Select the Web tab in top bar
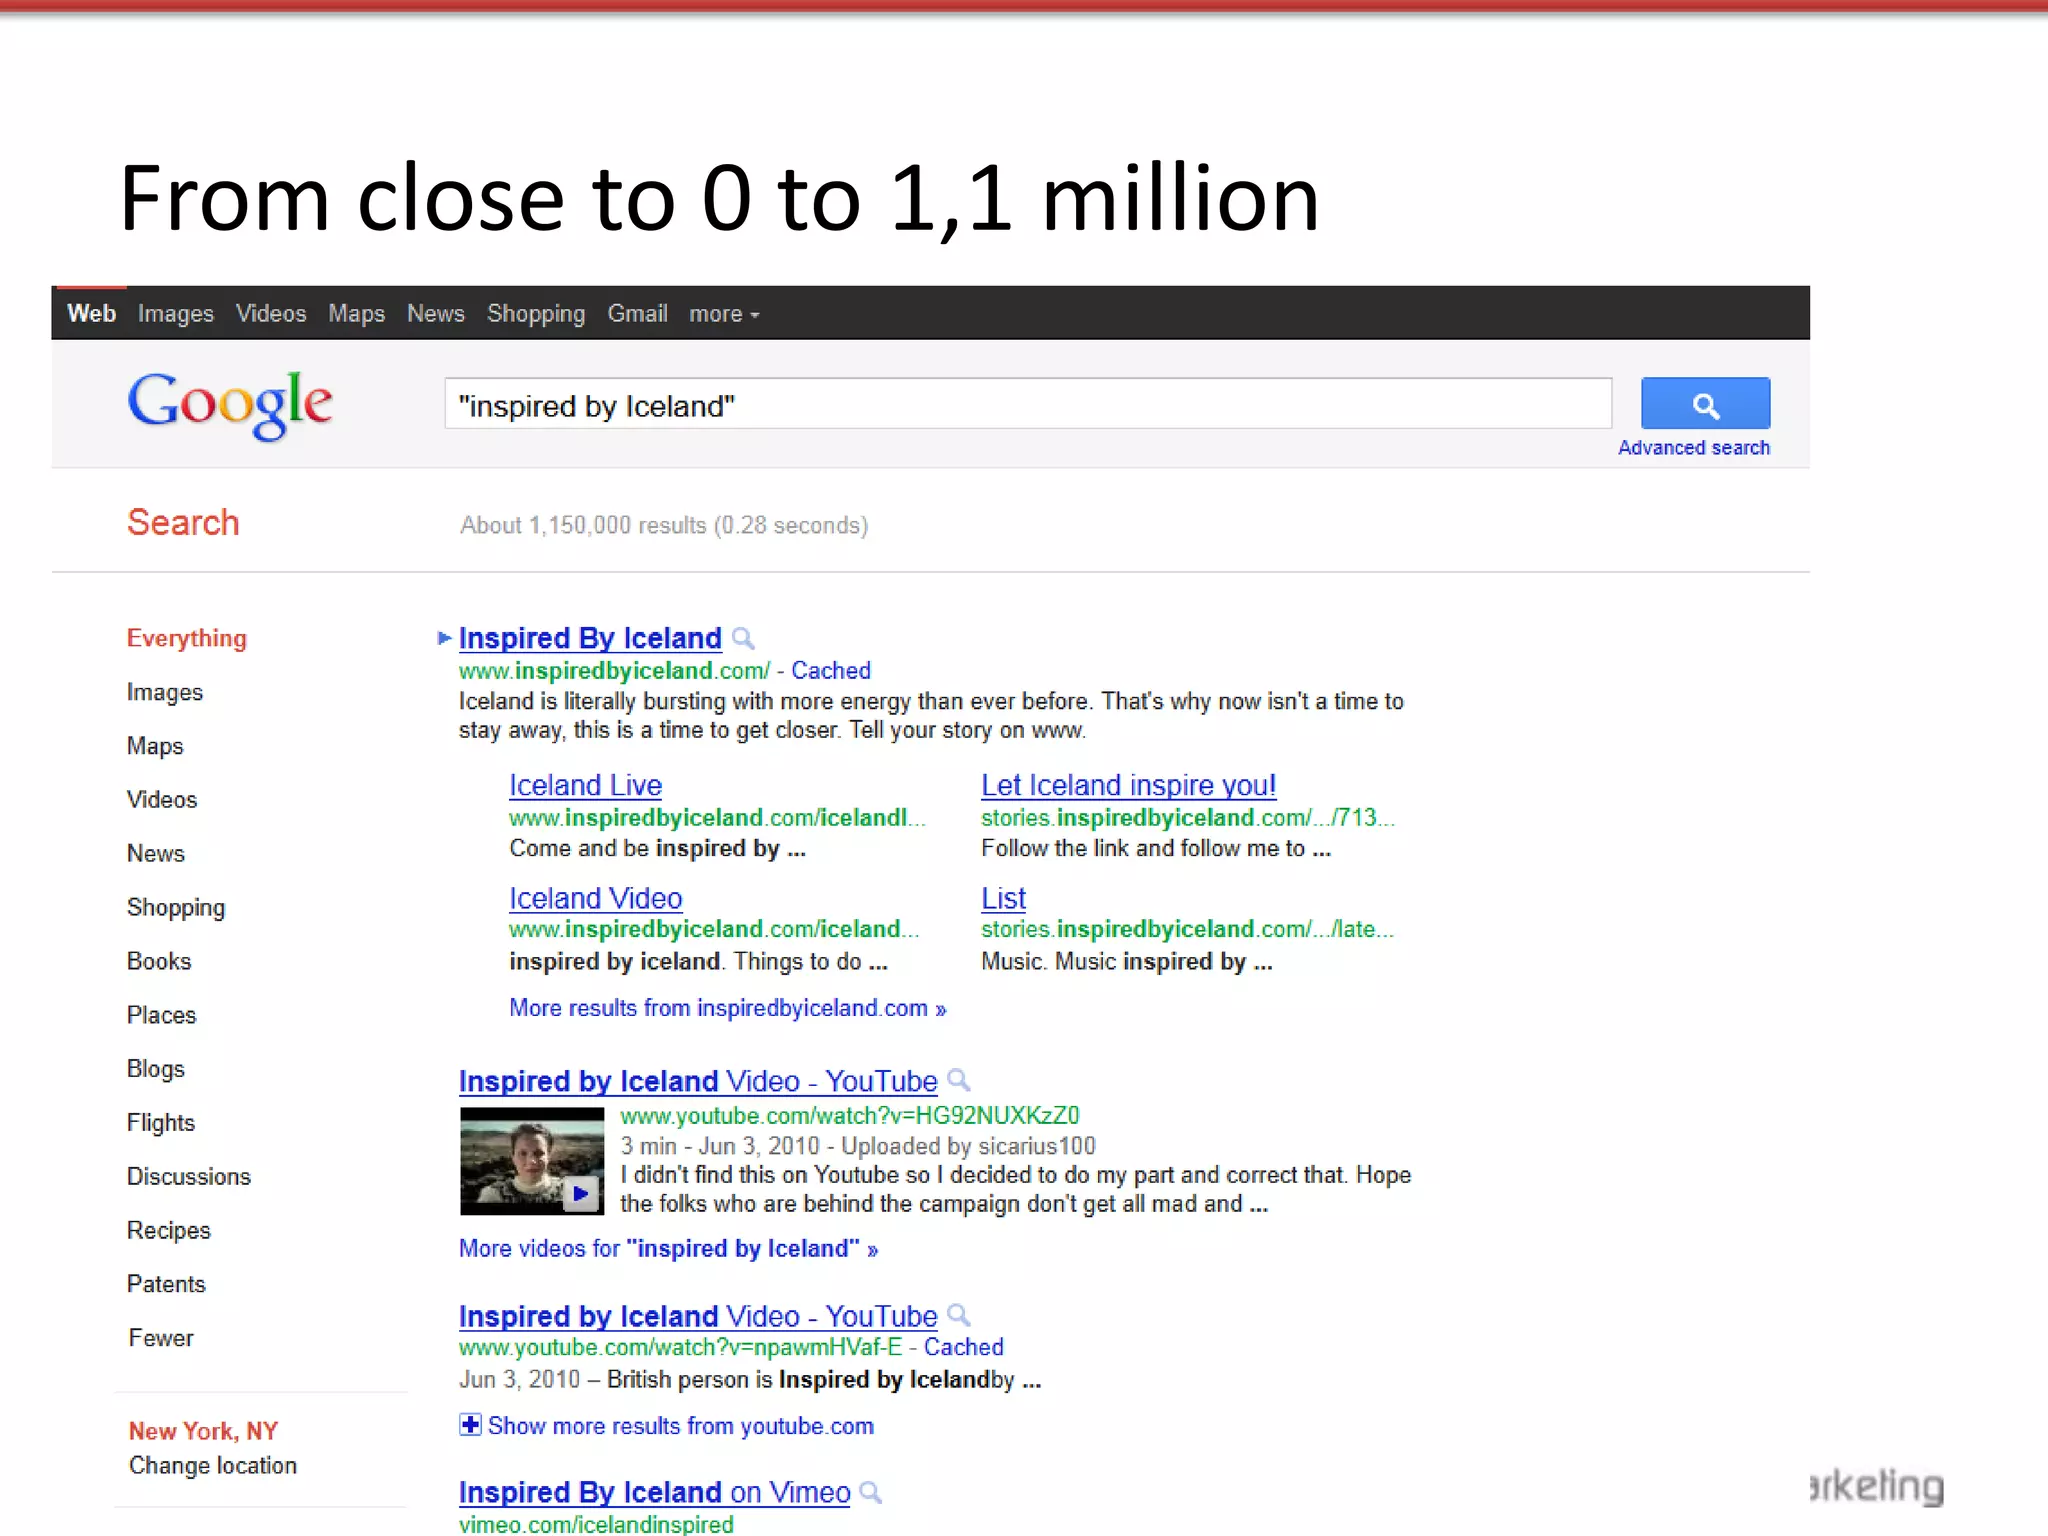 (91, 314)
